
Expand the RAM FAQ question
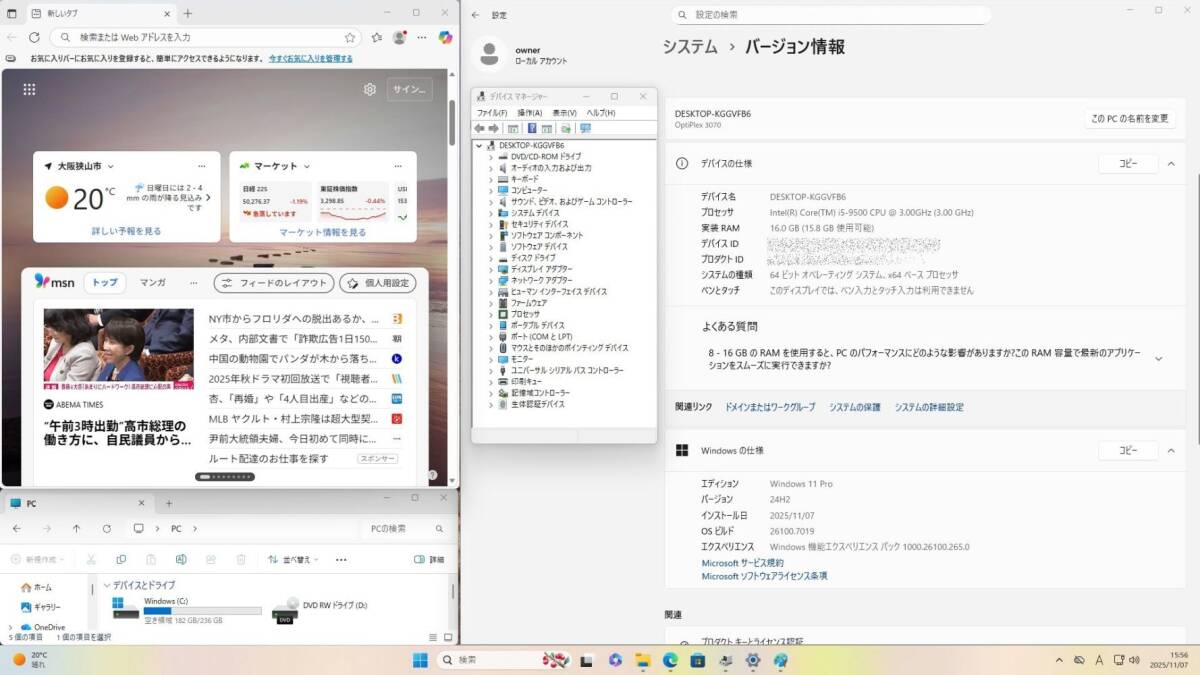[x=1158, y=358]
